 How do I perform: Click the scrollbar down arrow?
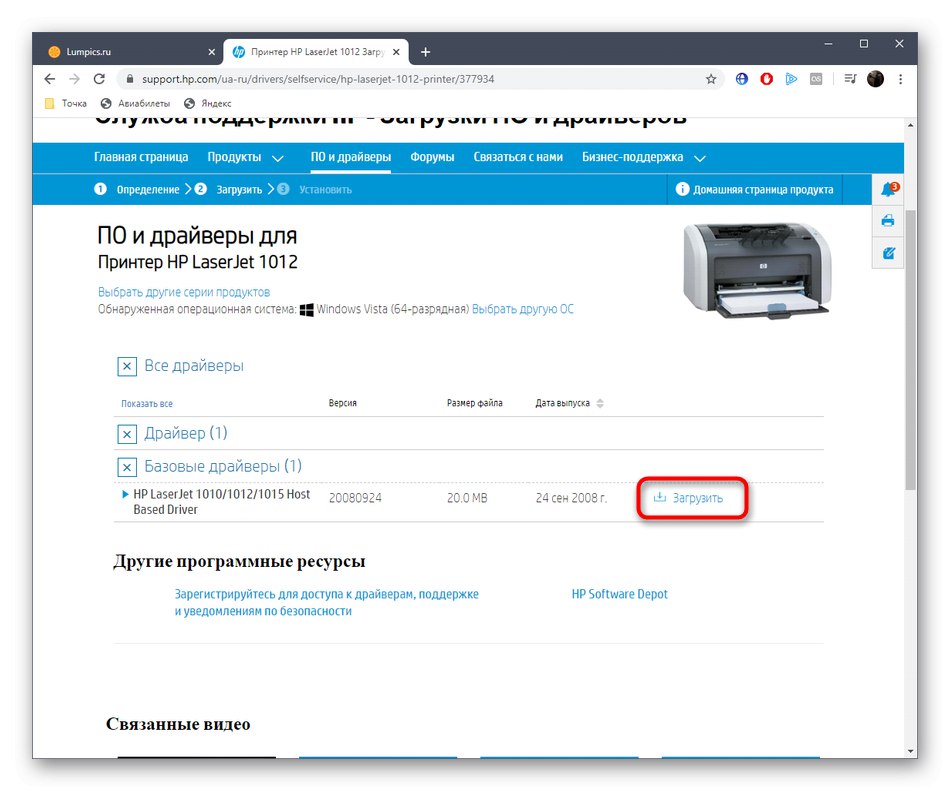click(910, 751)
